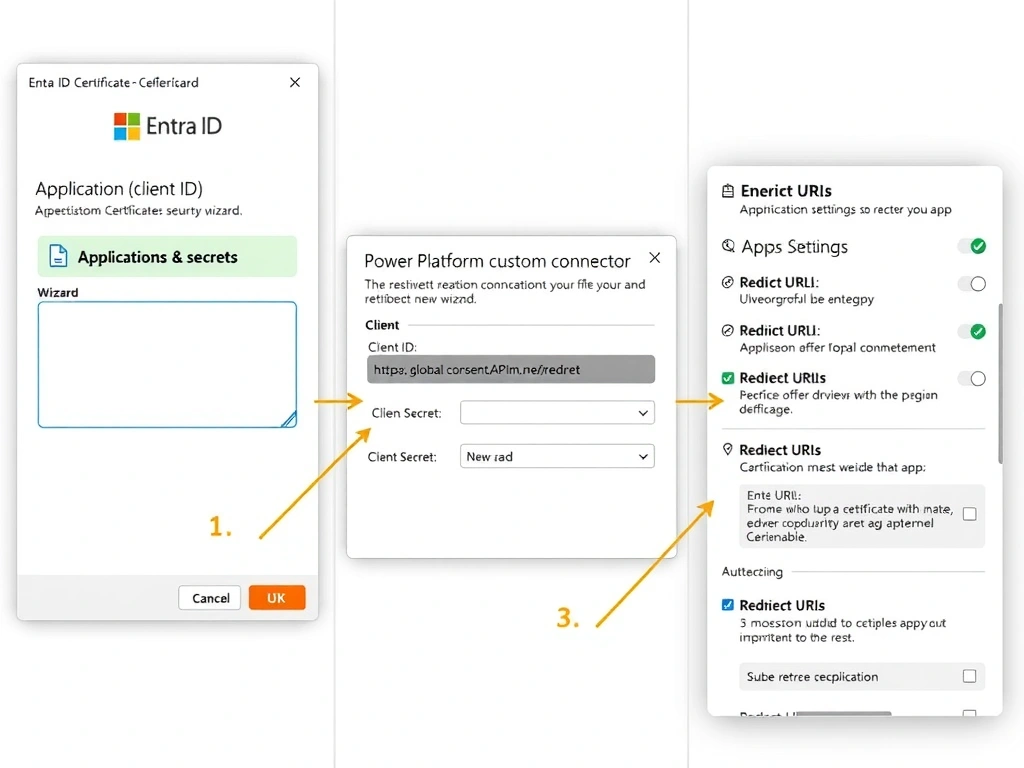Check the Ente URIL checkbox

970,515
